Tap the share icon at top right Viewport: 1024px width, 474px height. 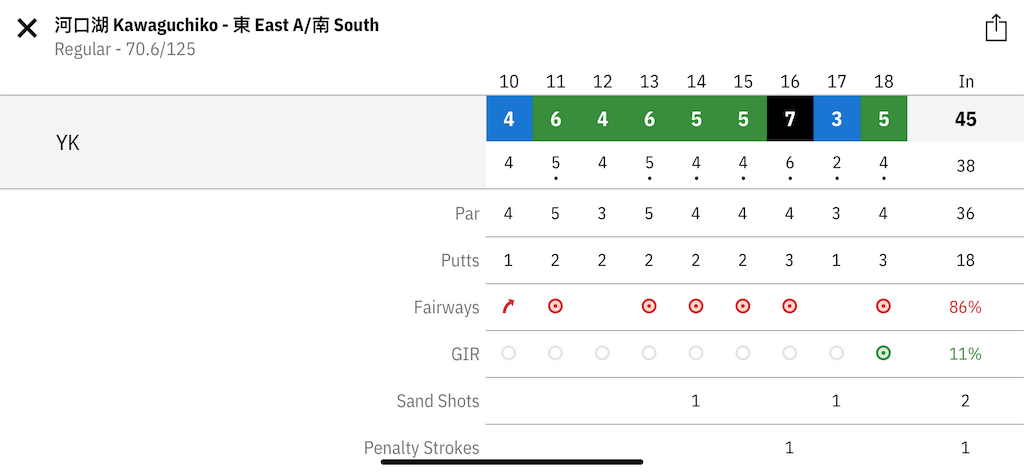(995, 28)
